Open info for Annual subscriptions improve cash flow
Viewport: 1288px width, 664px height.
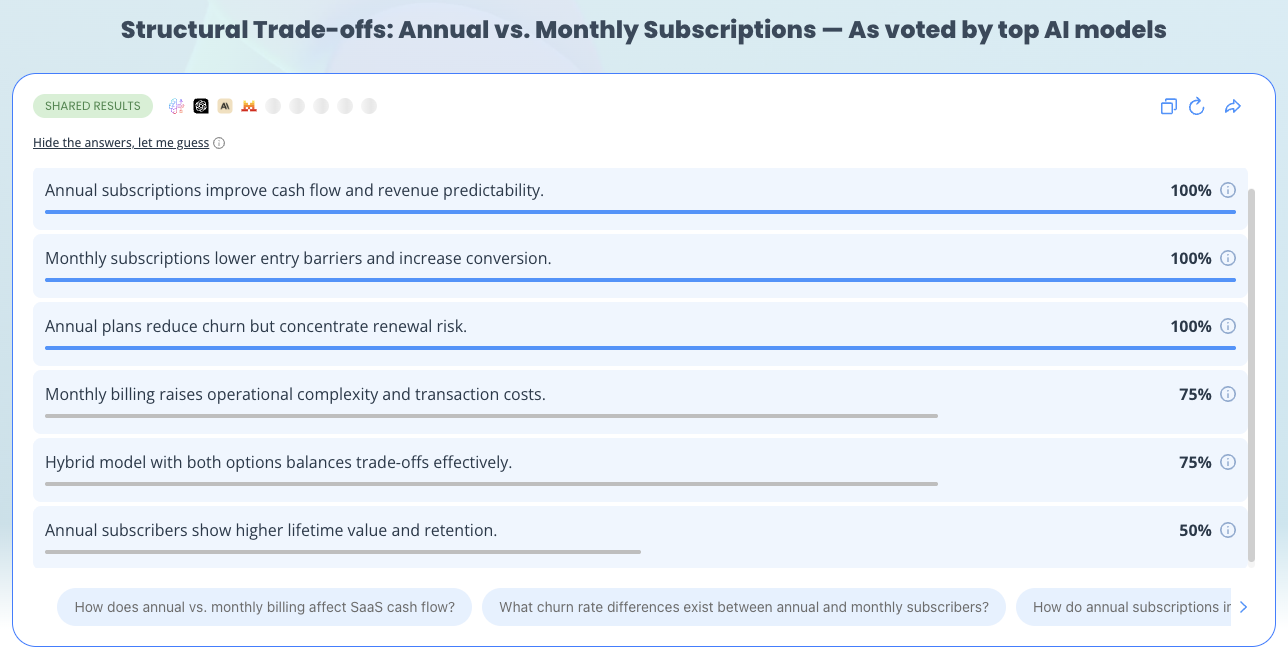click(1228, 190)
